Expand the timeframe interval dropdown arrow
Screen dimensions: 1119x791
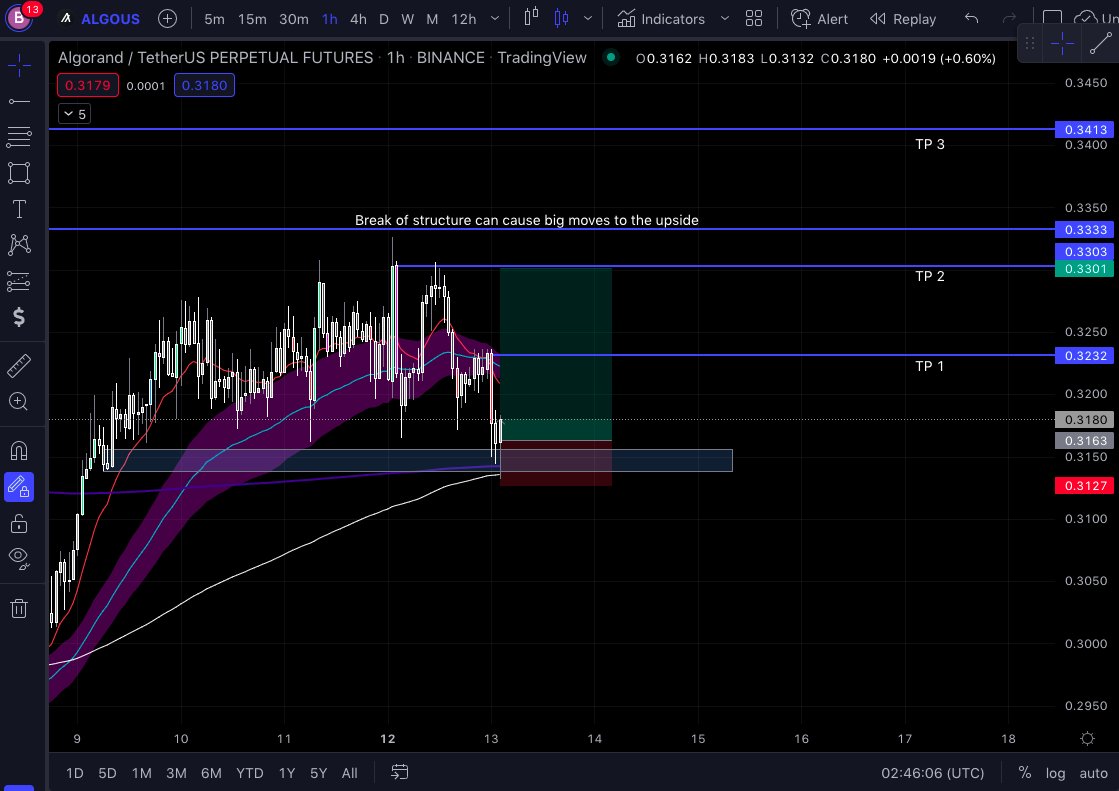495,19
